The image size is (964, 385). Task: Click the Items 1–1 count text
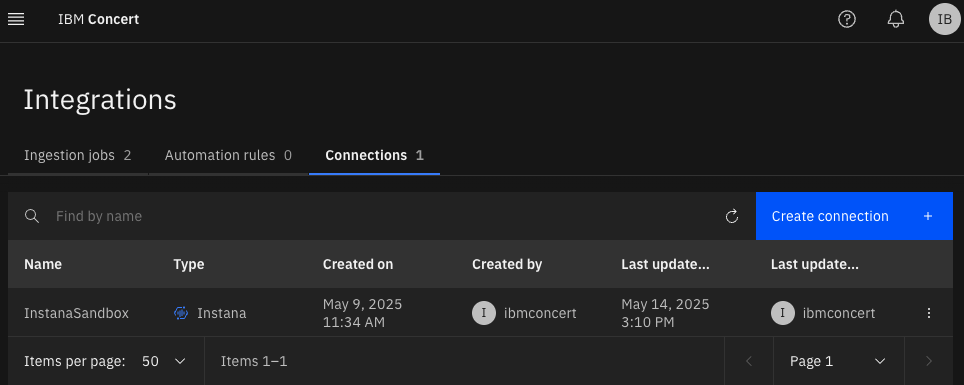254,361
